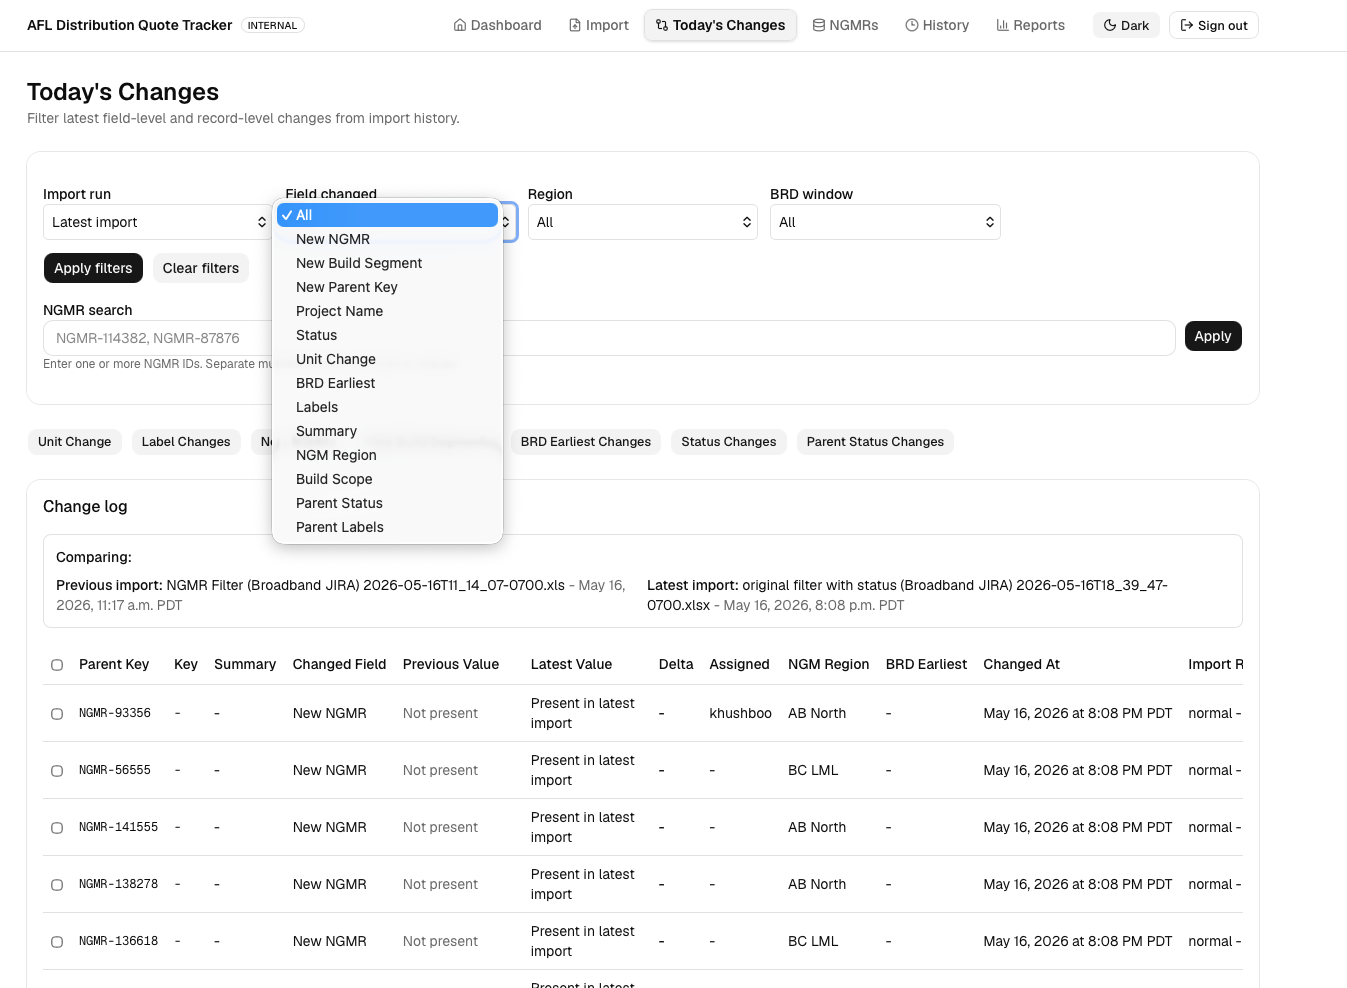The image size is (1347, 988).
Task: Select the Today's Changes tab
Action: 720,25
